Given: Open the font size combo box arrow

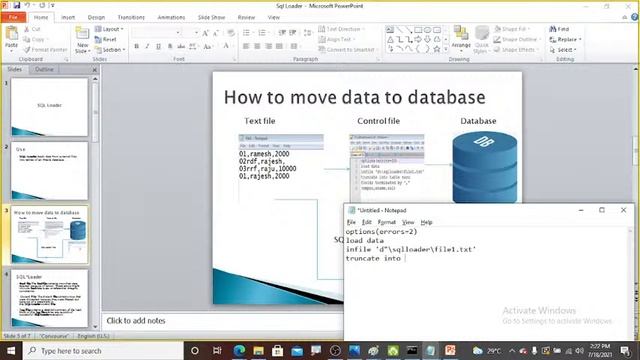Looking at the screenshot, I should pyautogui.click(x=196, y=33).
